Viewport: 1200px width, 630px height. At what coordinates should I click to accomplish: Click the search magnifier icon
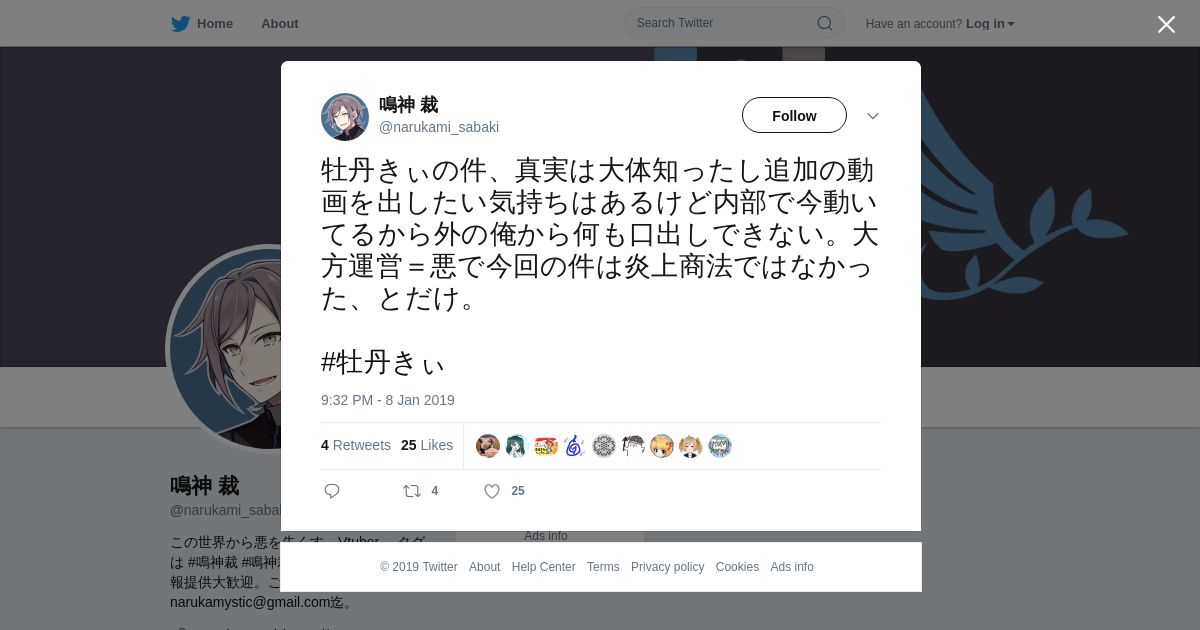click(x=824, y=23)
